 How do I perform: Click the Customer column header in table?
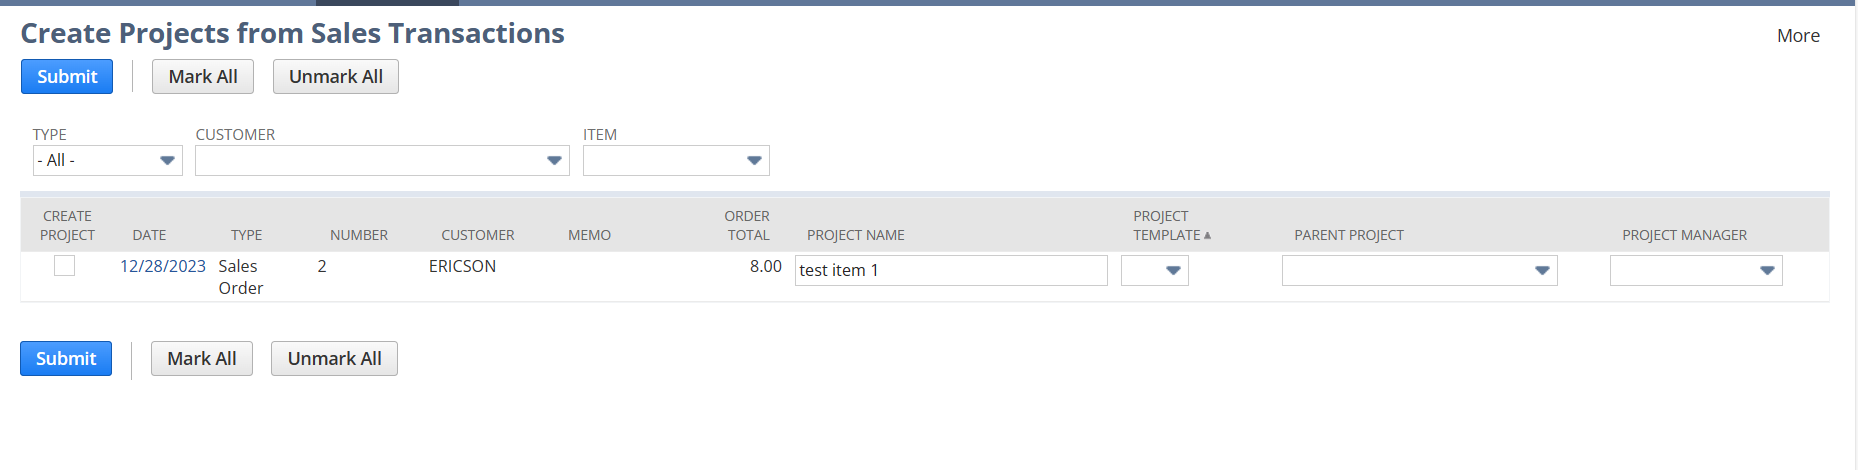(477, 235)
